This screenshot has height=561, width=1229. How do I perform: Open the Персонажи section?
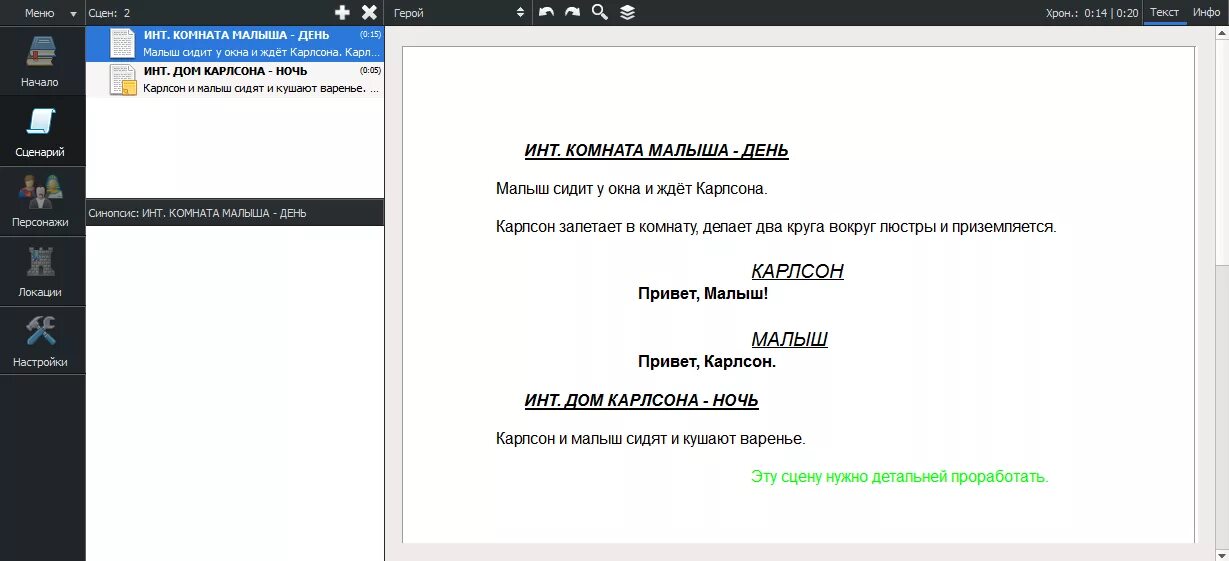click(42, 201)
